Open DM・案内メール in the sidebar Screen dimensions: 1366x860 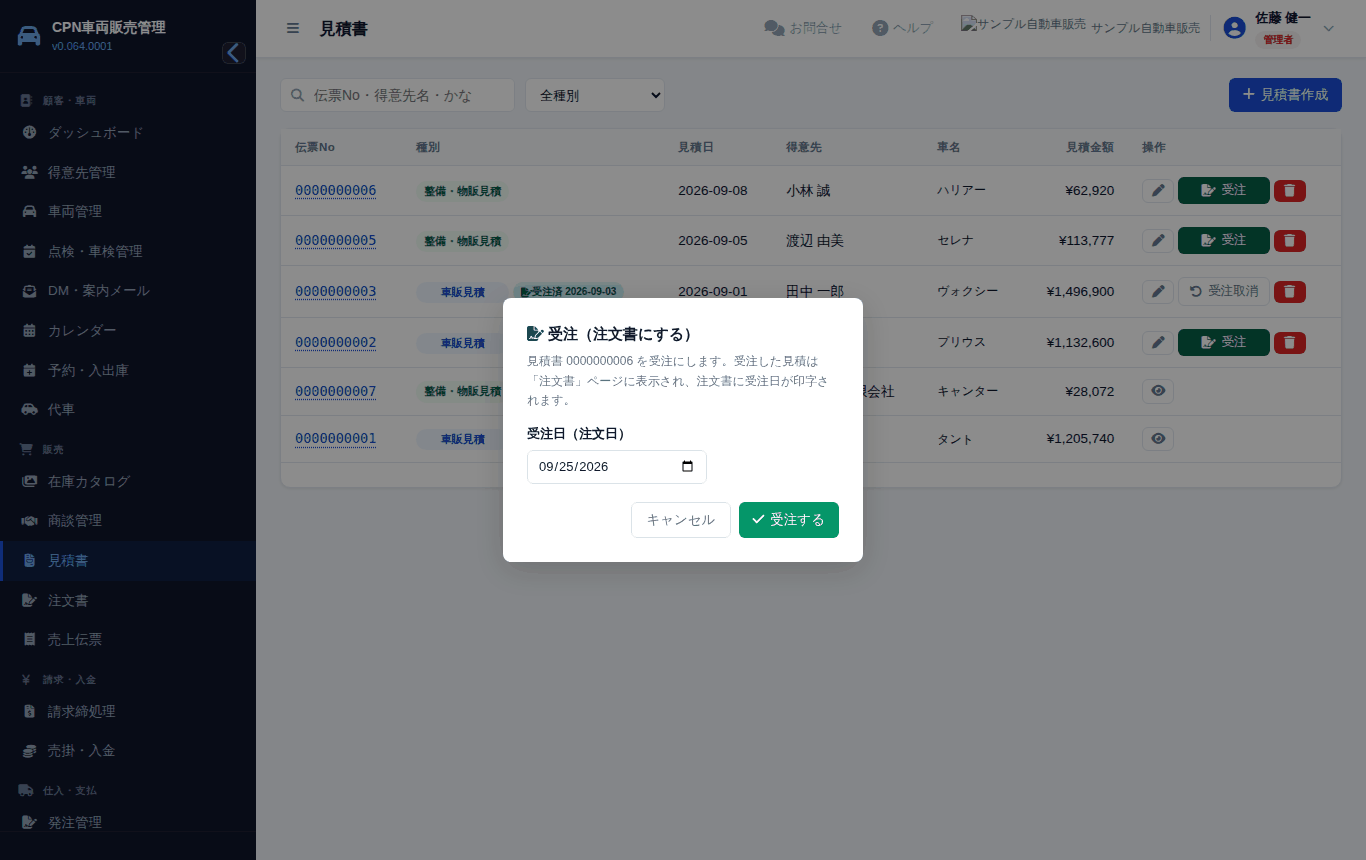point(128,291)
